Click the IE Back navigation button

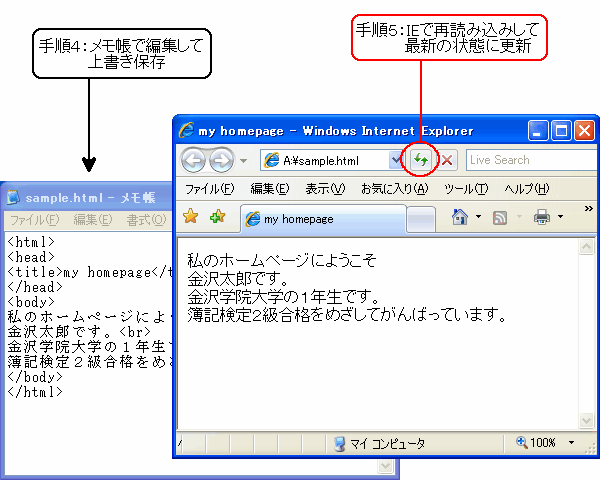[x=193, y=160]
